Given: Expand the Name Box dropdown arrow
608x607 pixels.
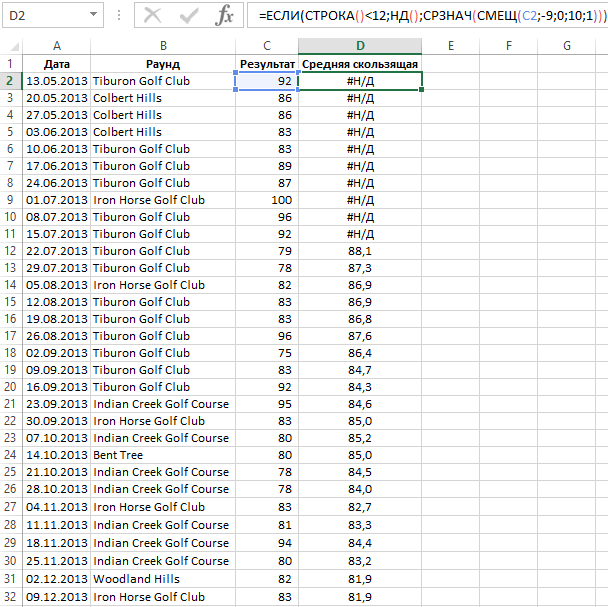Looking at the screenshot, I should pos(93,15).
